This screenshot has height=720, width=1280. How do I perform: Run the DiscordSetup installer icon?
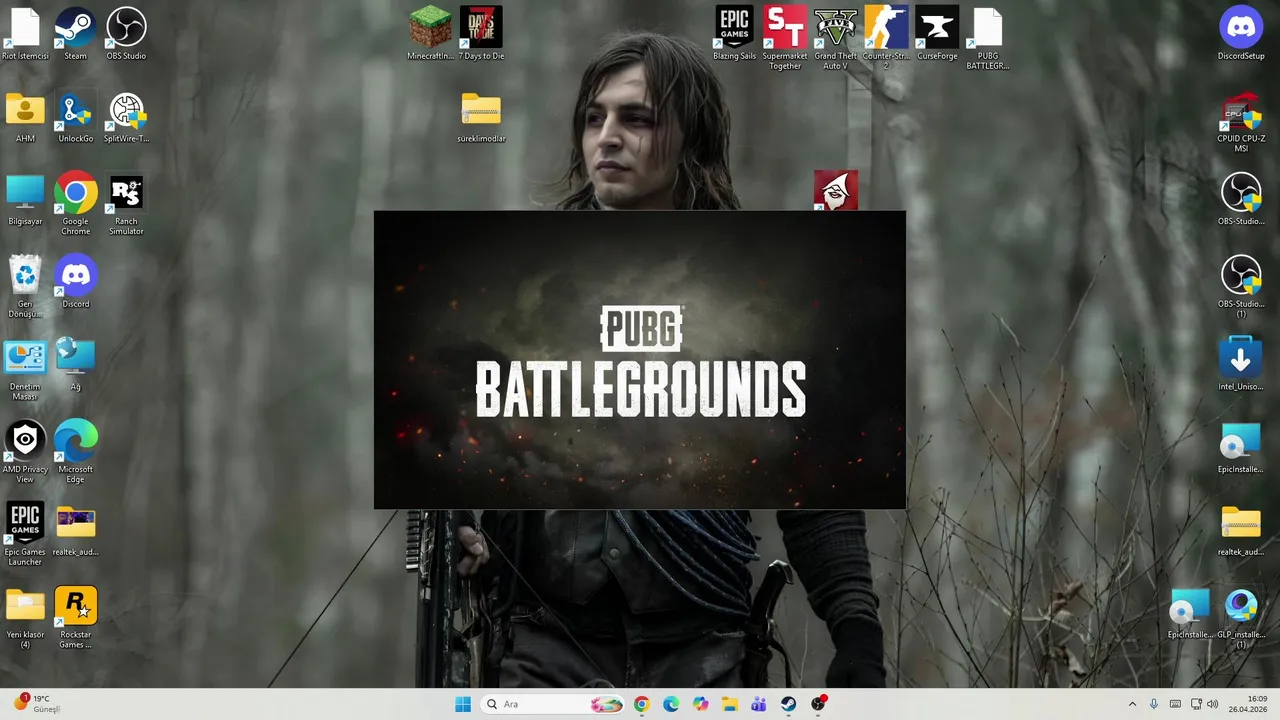pos(1241,34)
